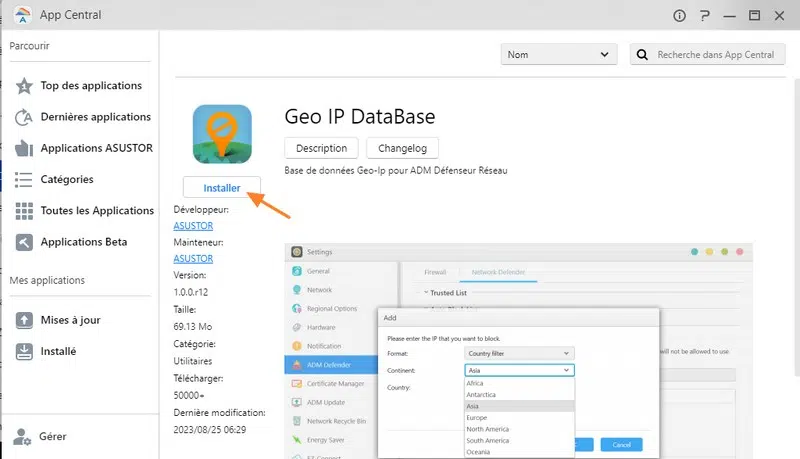Click the Geo IP DataBase app icon
The height and width of the screenshot is (459, 800).
point(222,134)
